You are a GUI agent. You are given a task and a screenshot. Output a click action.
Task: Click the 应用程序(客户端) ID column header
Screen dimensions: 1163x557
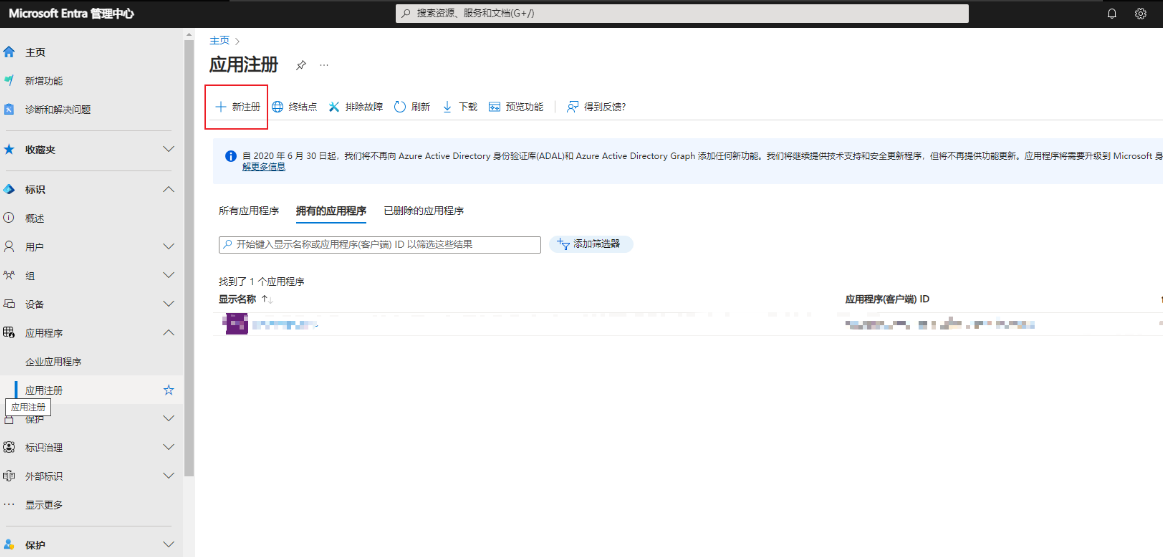click(x=887, y=299)
